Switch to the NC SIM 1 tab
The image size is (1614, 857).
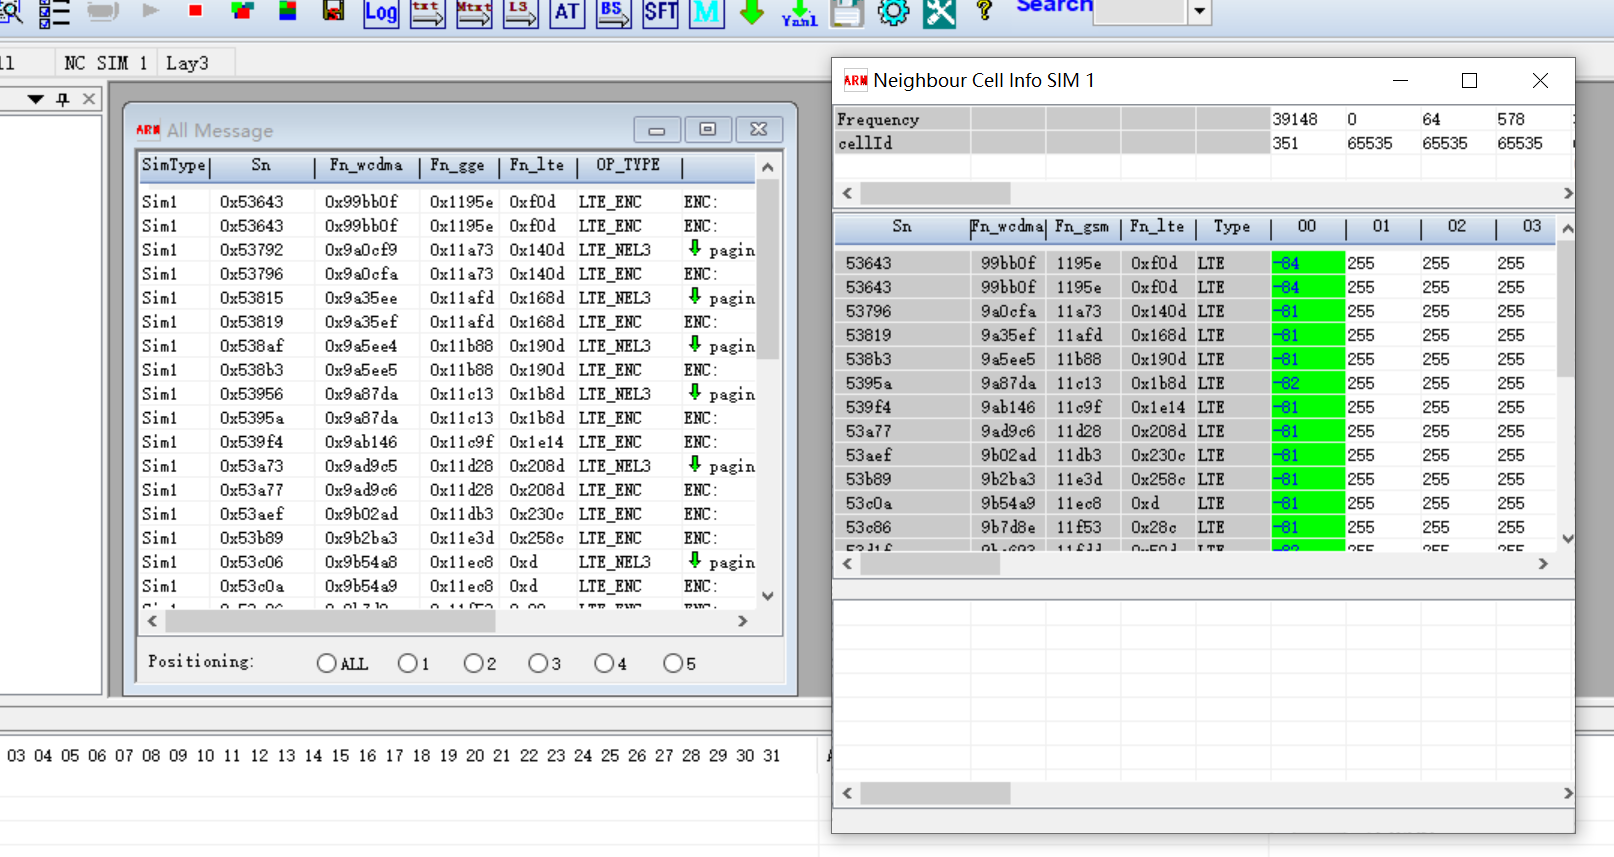[105, 63]
